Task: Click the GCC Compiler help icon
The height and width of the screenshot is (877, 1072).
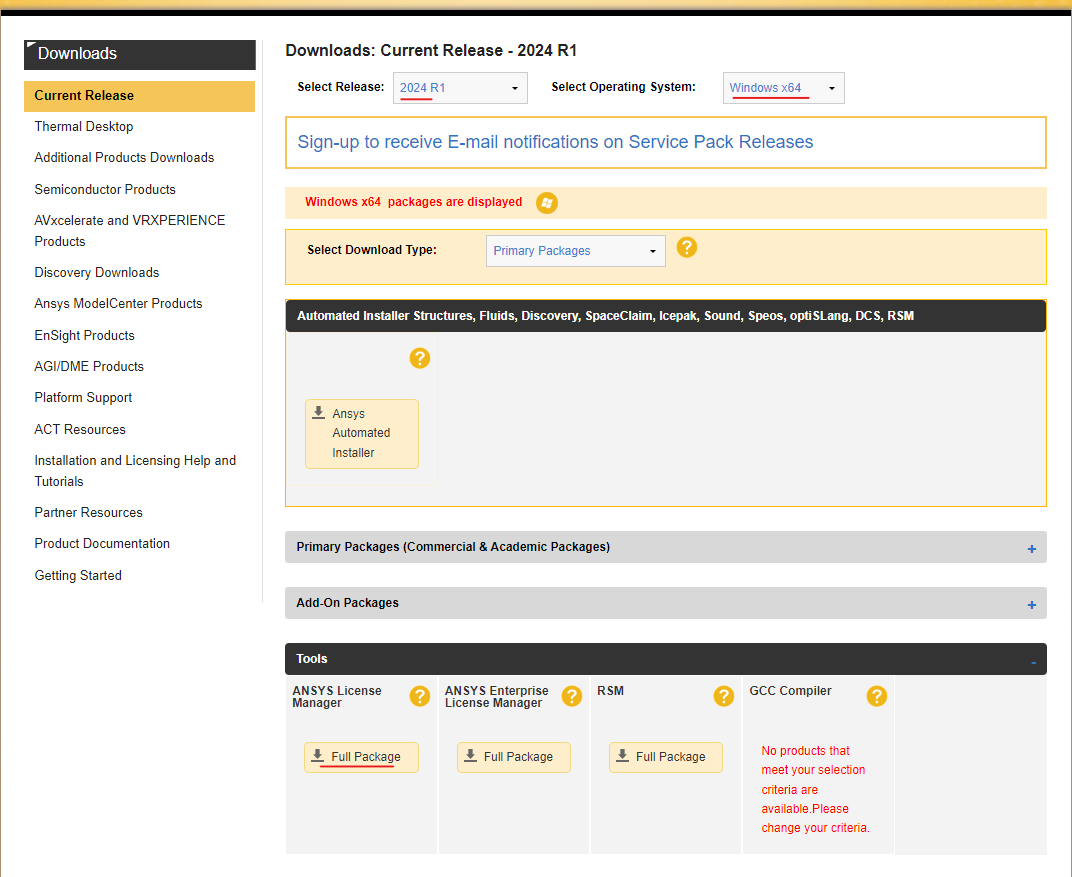Action: click(x=877, y=696)
